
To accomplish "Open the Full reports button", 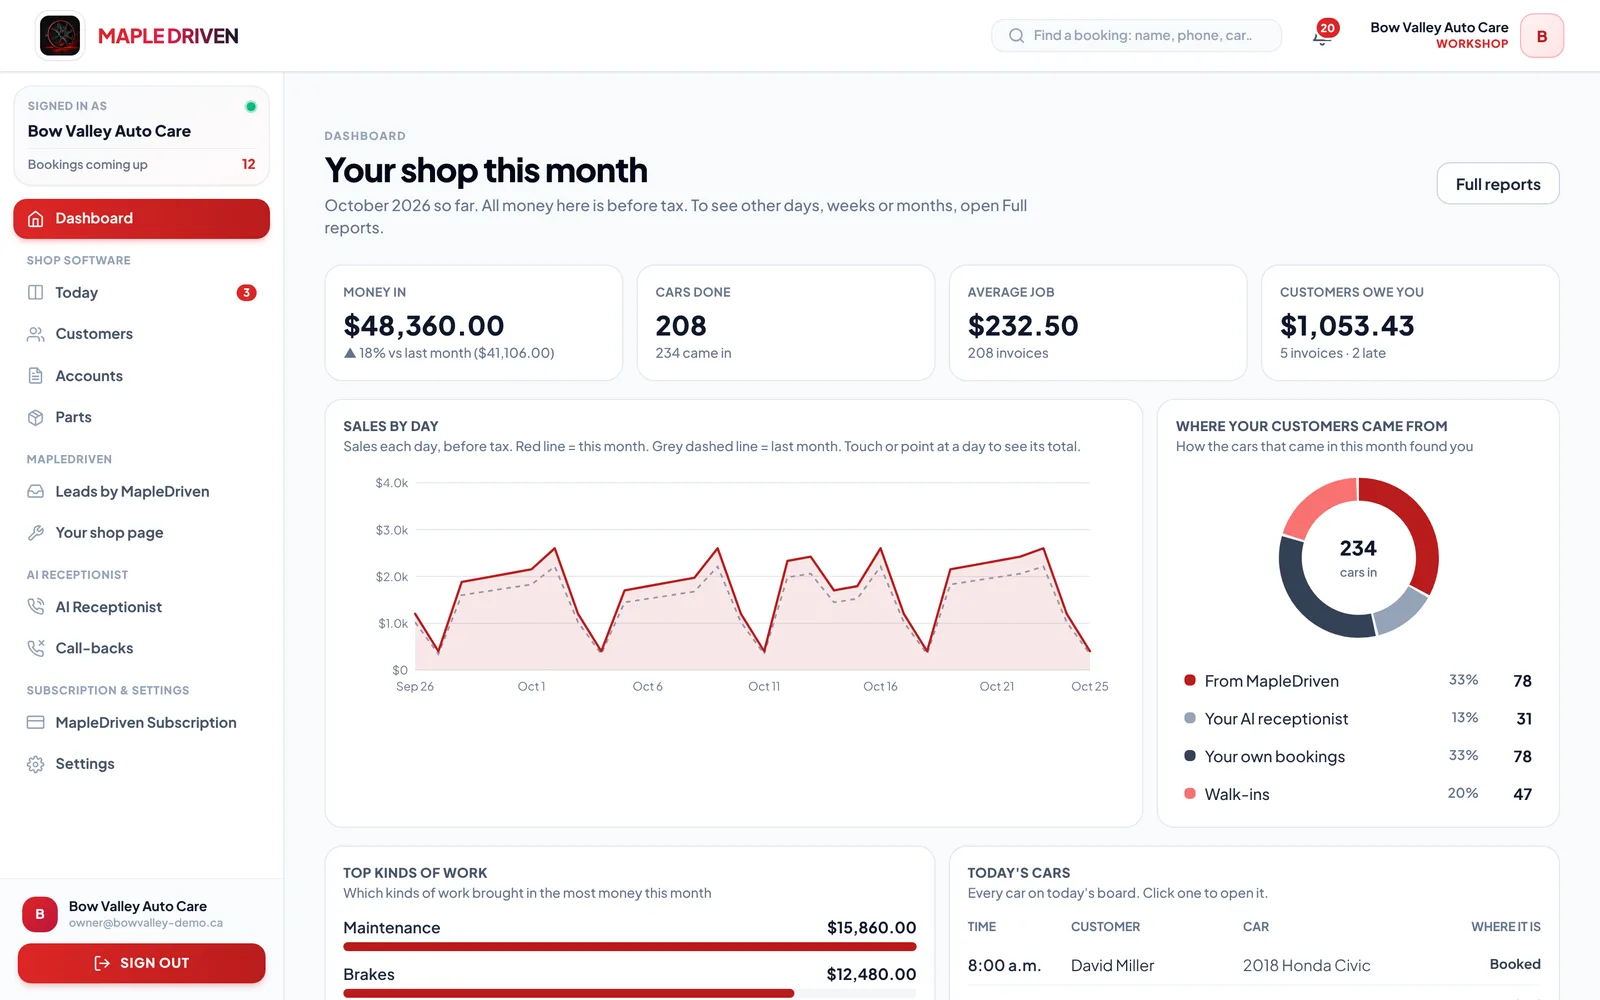I will click(1498, 184).
